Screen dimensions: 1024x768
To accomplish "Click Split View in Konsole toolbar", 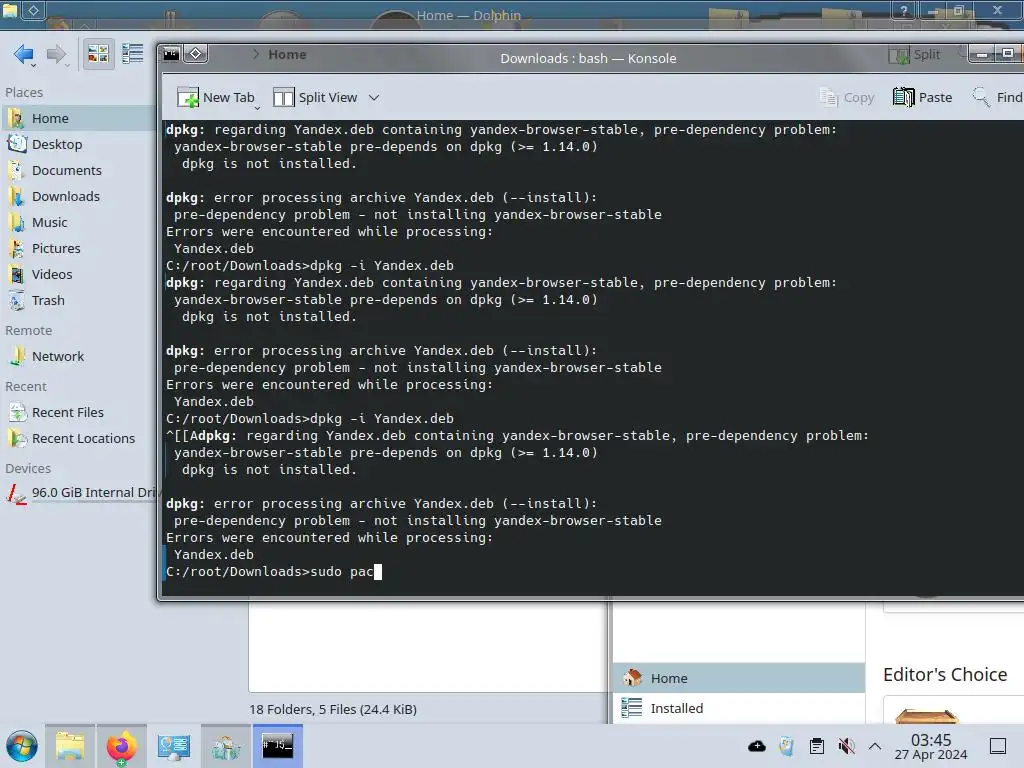I will [x=315, y=97].
